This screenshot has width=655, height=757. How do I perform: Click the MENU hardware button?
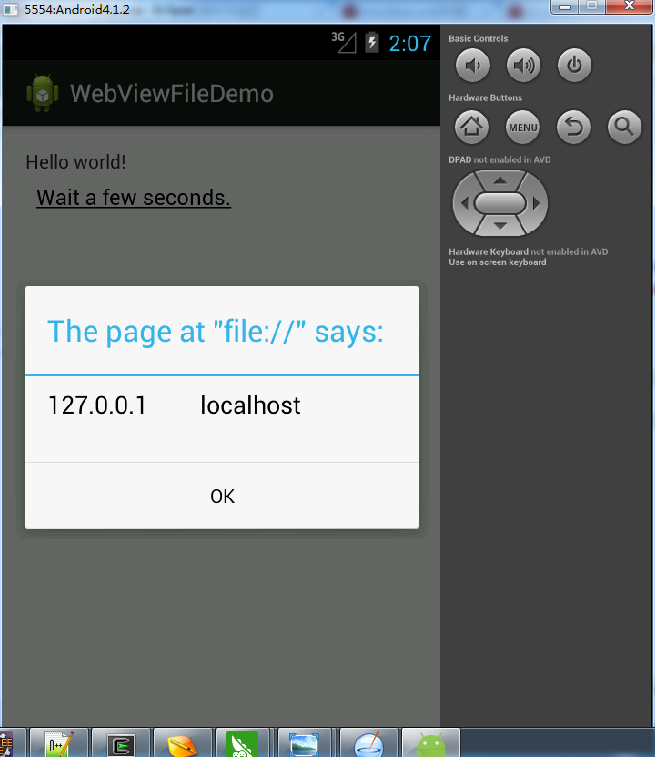523,127
